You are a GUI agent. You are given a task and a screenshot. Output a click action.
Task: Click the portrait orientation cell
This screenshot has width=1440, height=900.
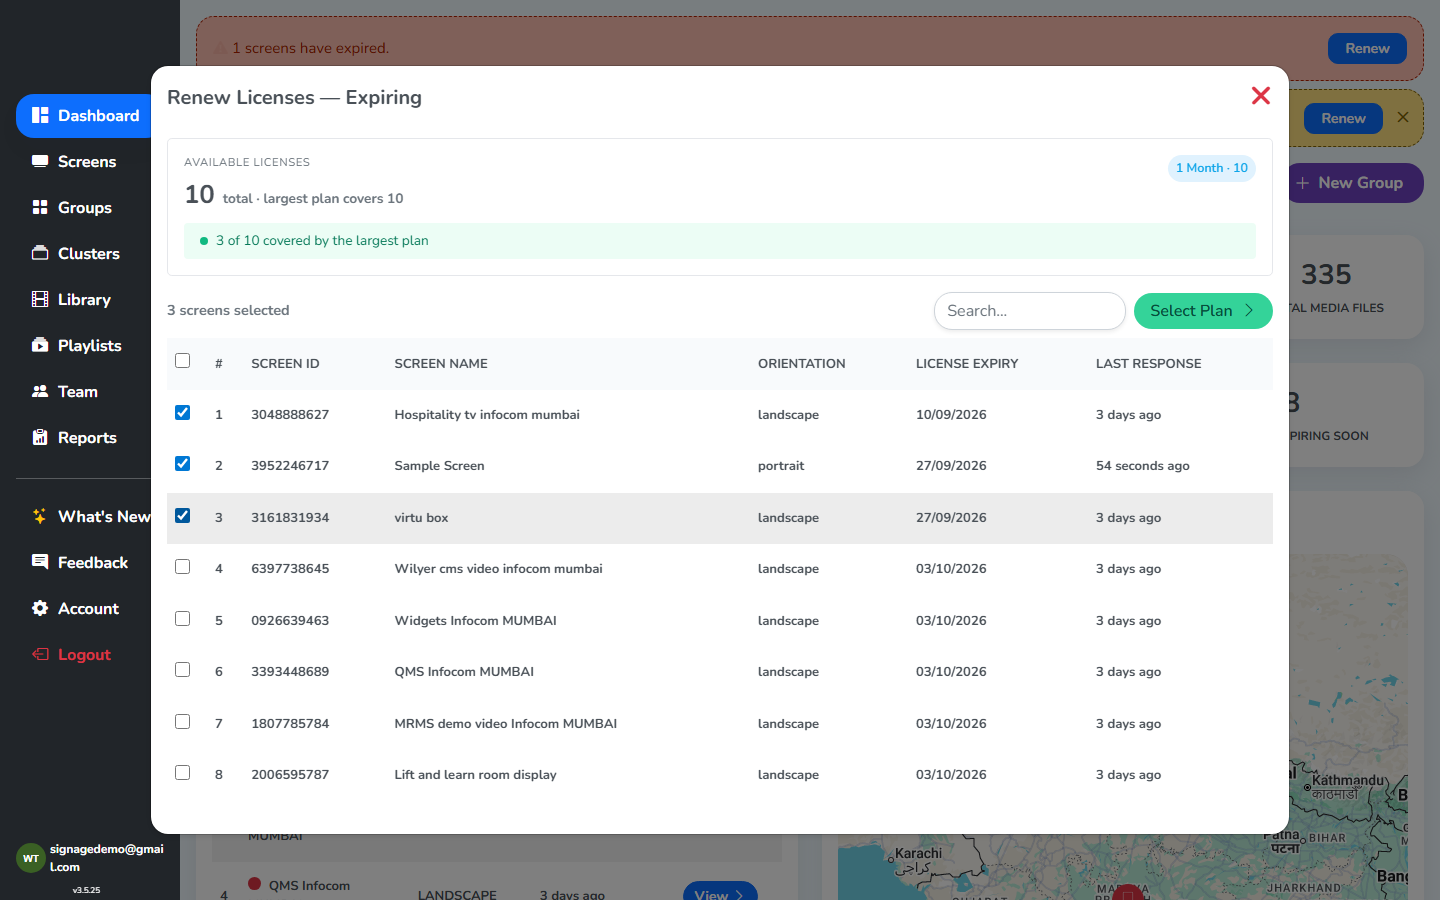pyautogui.click(x=781, y=466)
